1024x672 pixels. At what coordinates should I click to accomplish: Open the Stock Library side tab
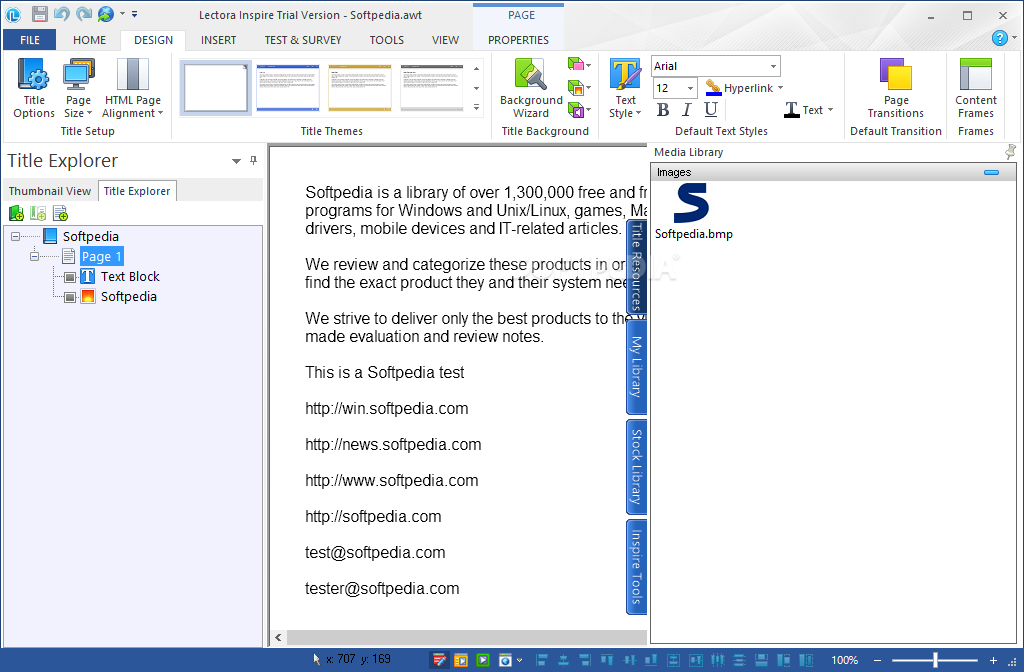637,467
